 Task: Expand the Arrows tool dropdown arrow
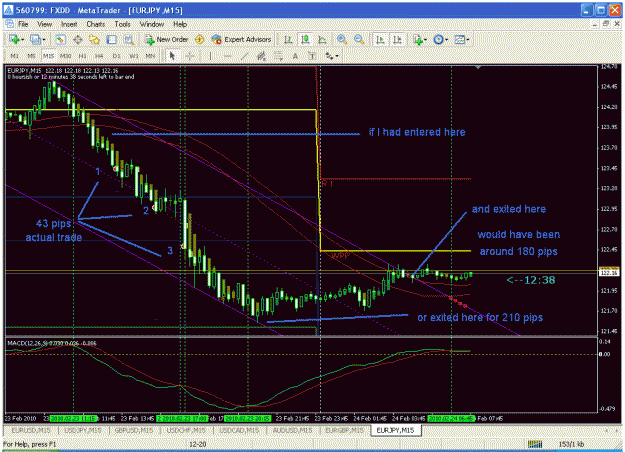(x=337, y=56)
